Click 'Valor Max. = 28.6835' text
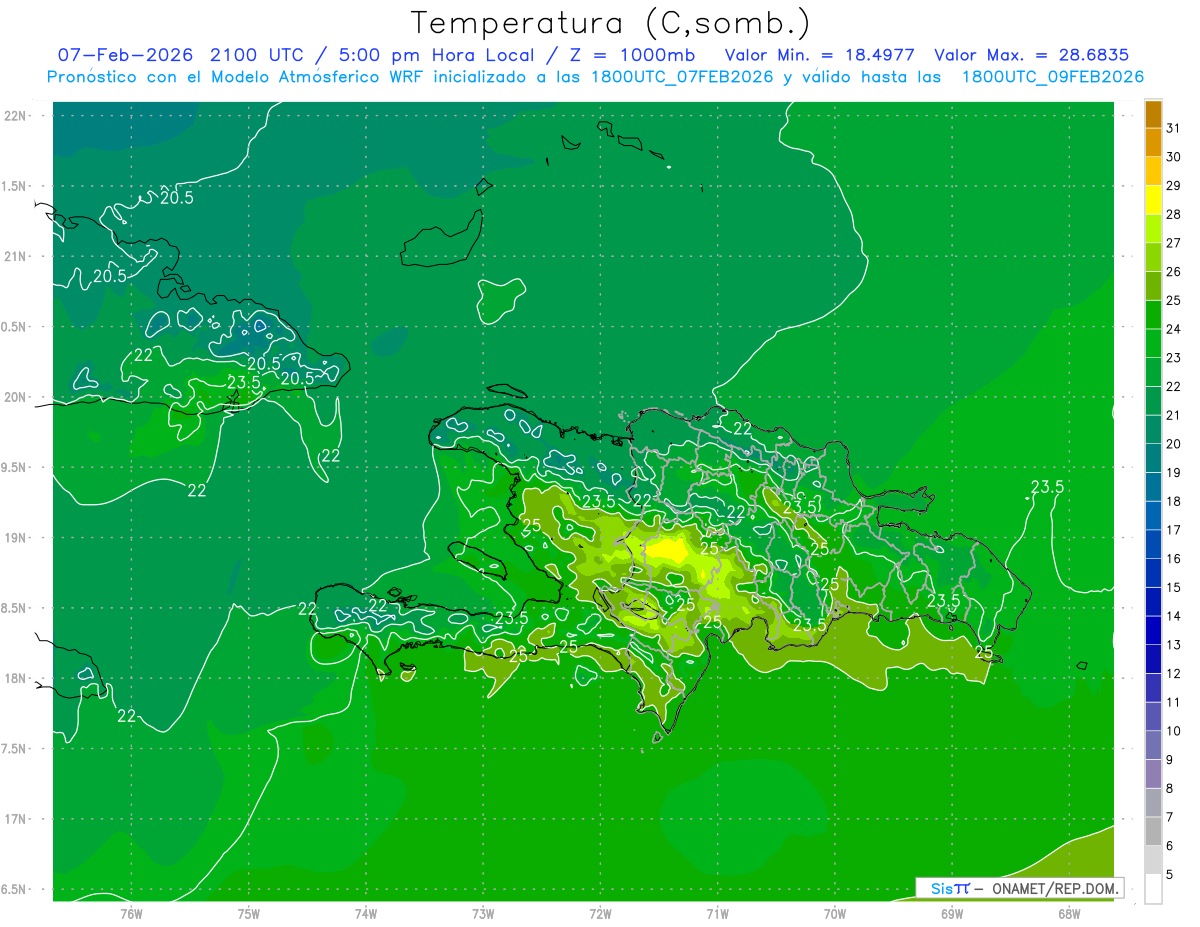This screenshot has height=927, width=1200. [x=1032, y=55]
